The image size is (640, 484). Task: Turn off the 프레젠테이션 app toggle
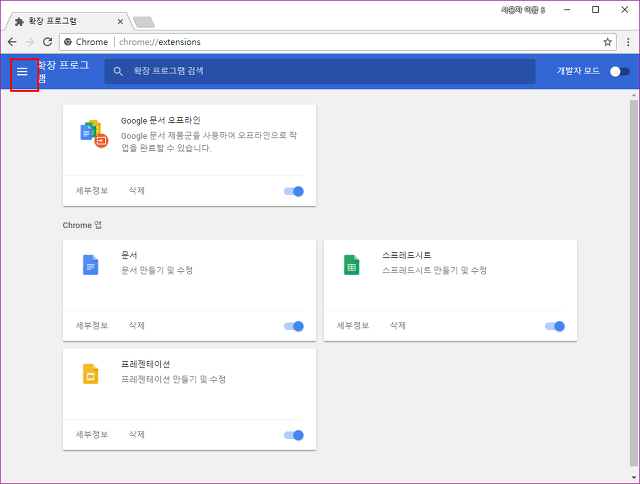click(x=294, y=435)
